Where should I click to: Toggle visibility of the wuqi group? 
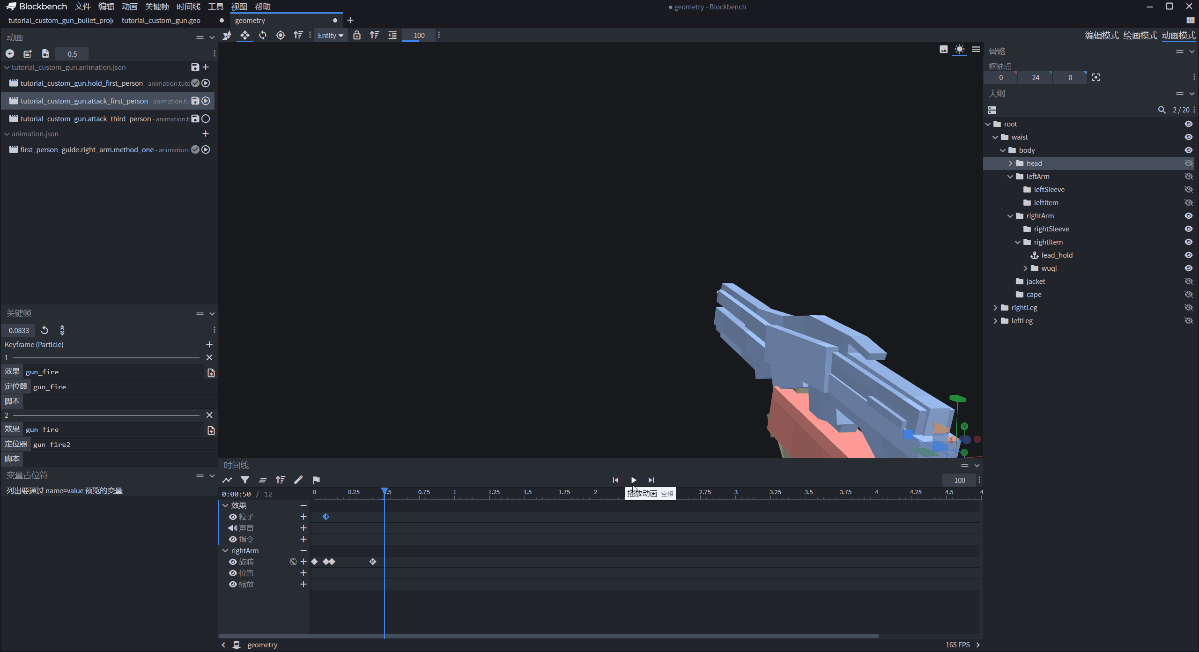[x=1189, y=268]
